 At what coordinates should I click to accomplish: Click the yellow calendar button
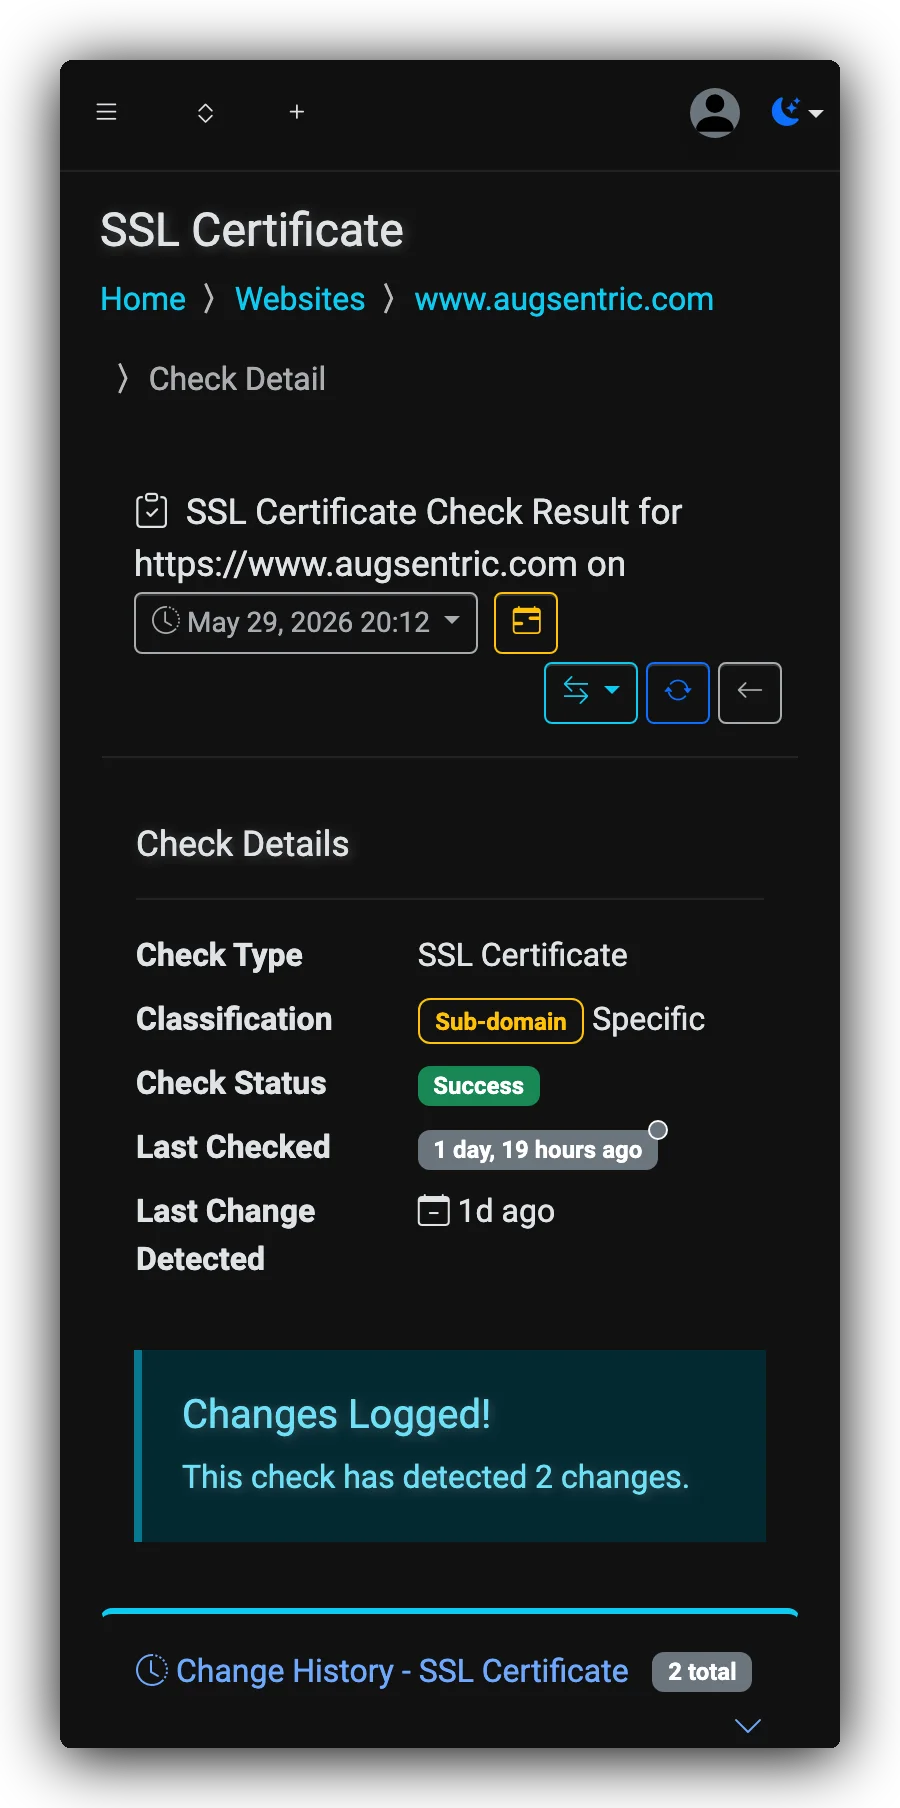pyautogui.click(x=526, y=623)
